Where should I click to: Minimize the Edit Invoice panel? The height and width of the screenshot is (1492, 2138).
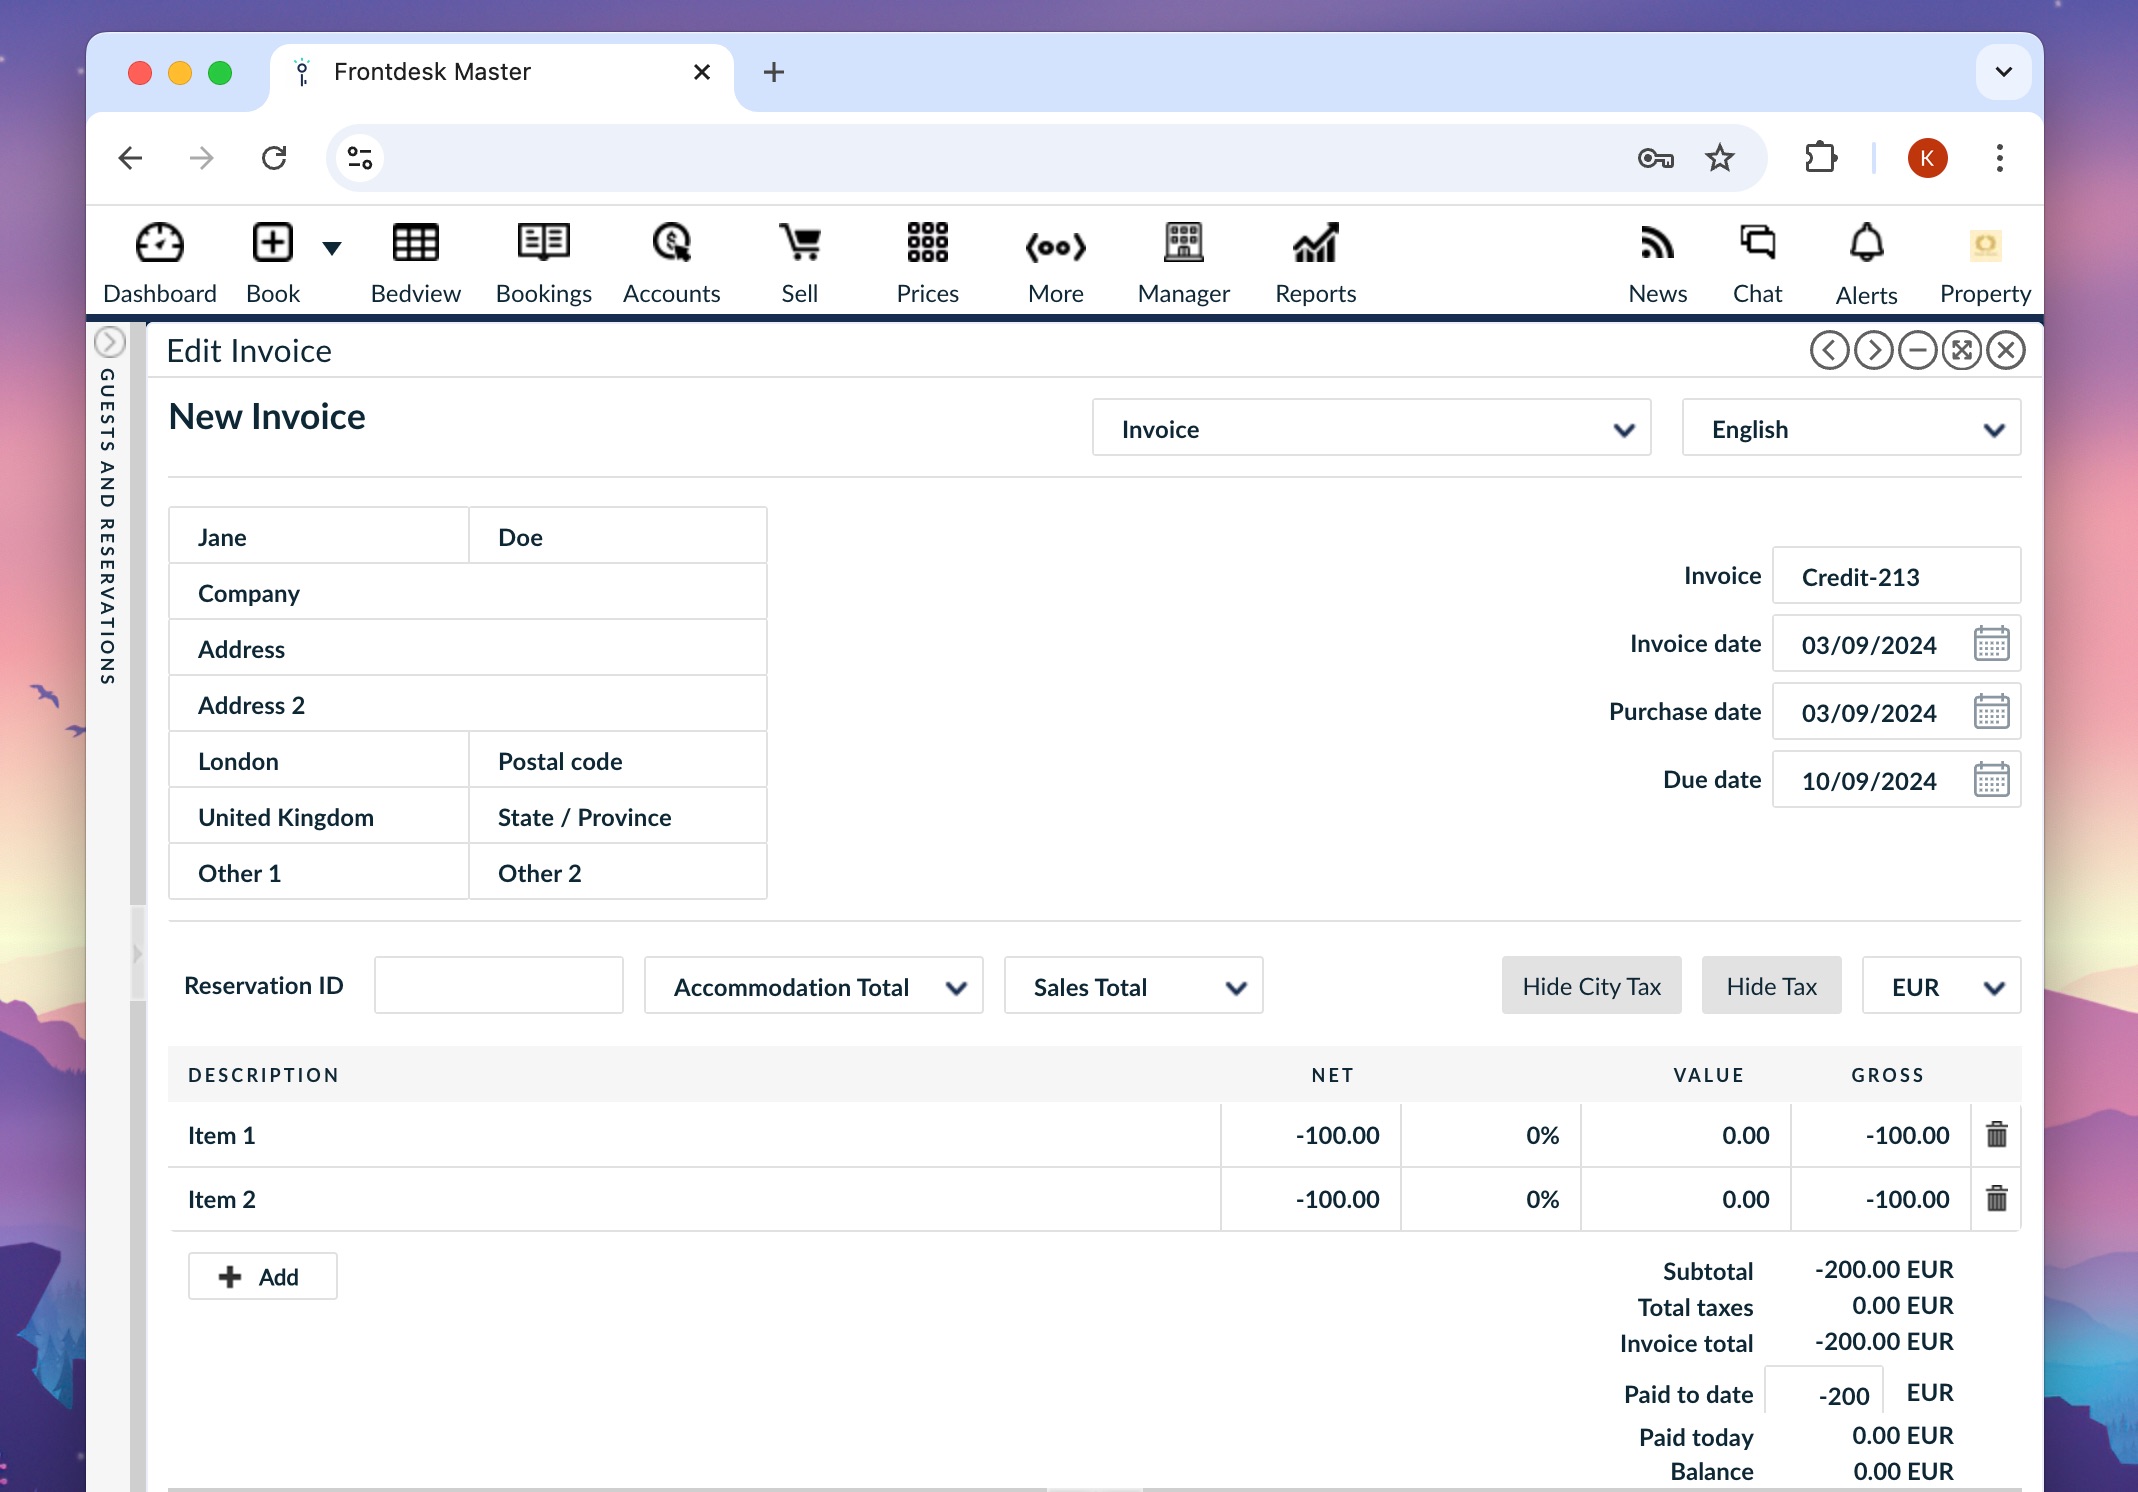[x=1918, y=351]
